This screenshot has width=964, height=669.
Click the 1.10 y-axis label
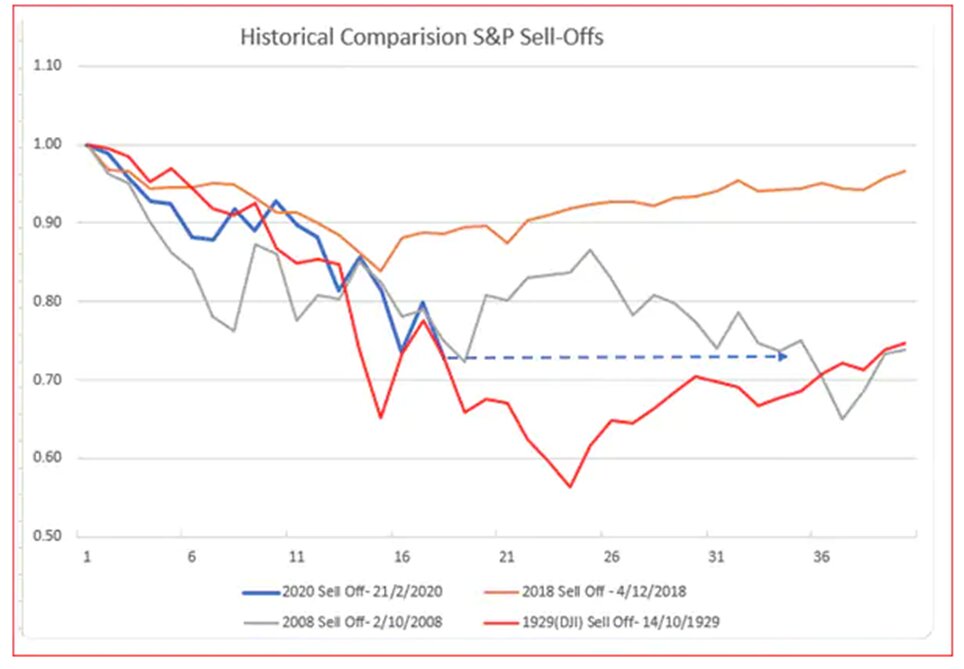47,66
